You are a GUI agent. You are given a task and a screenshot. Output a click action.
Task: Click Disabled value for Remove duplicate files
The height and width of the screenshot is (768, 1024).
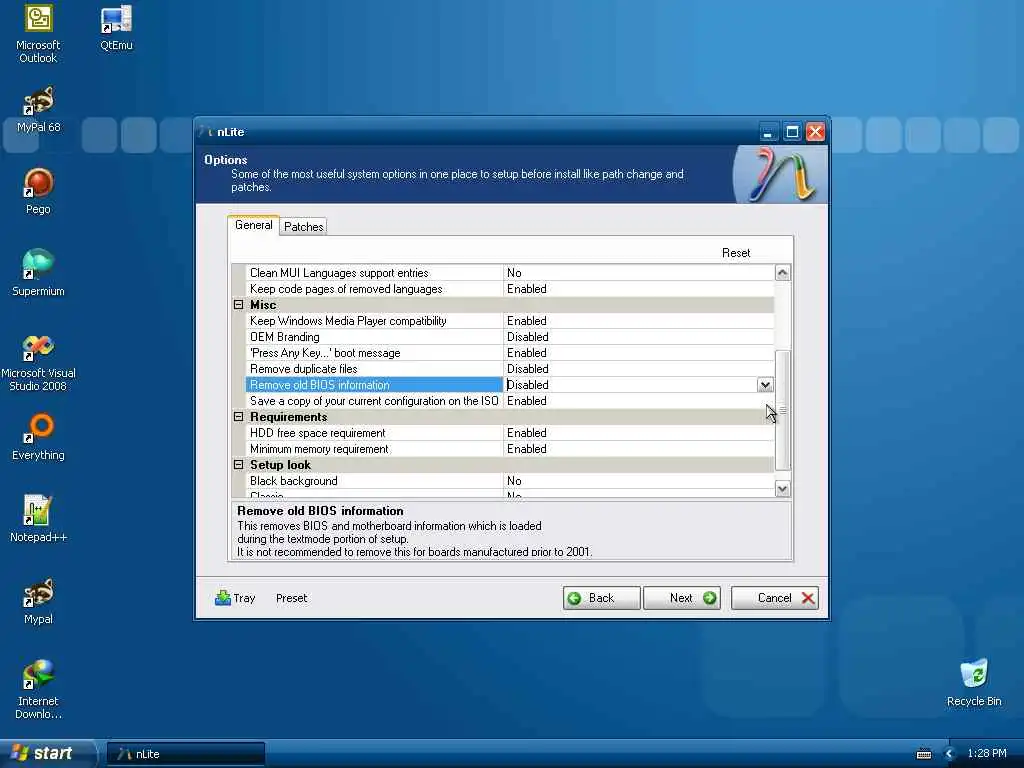coord(528,369)
